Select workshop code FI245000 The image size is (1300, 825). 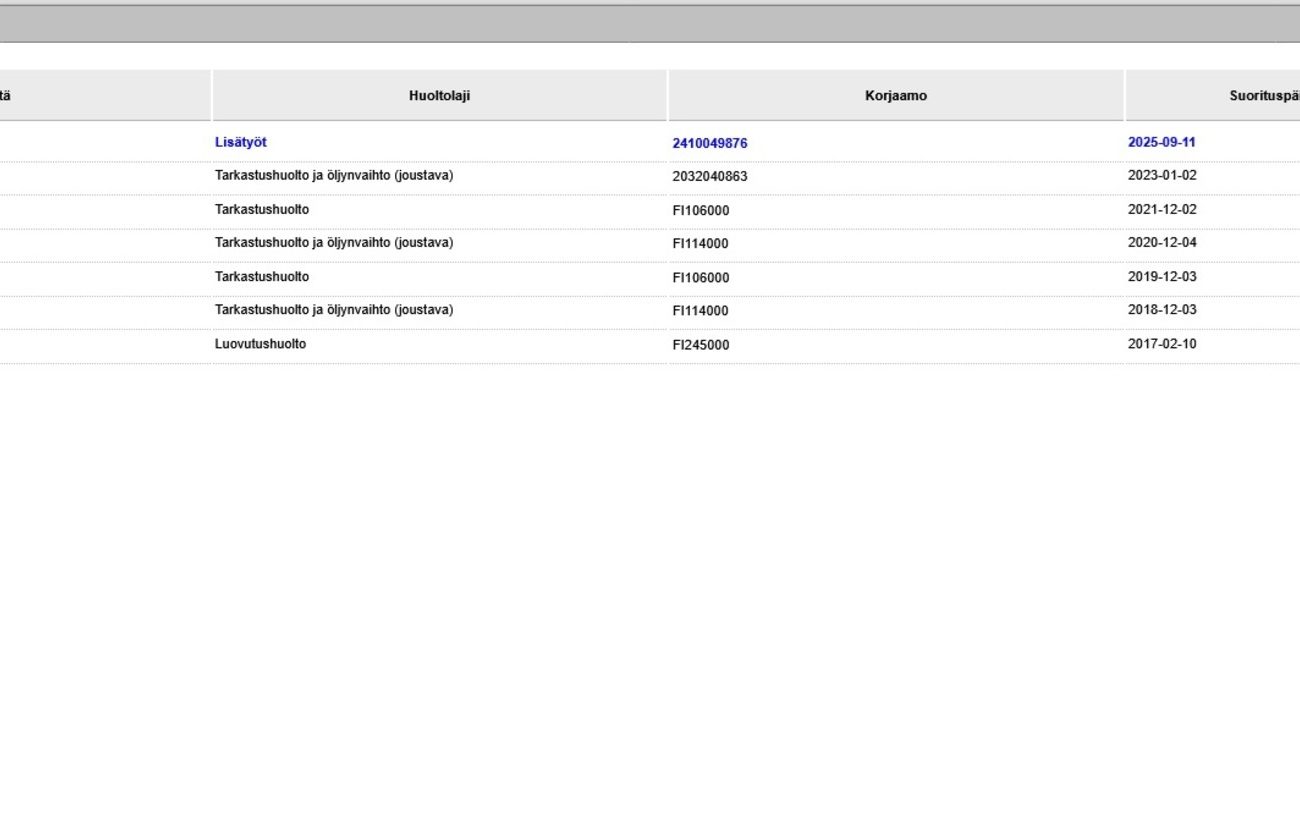coord(701,345)
